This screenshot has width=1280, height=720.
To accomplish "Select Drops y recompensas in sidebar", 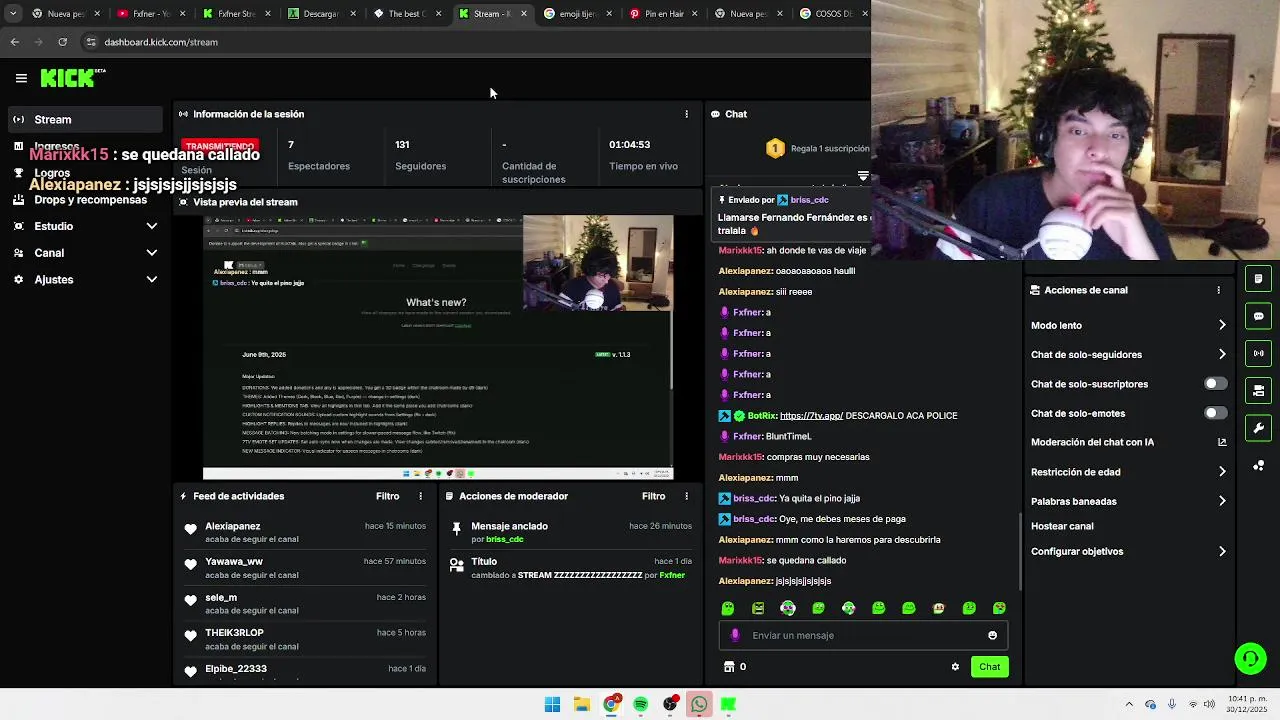I will 85,200.
